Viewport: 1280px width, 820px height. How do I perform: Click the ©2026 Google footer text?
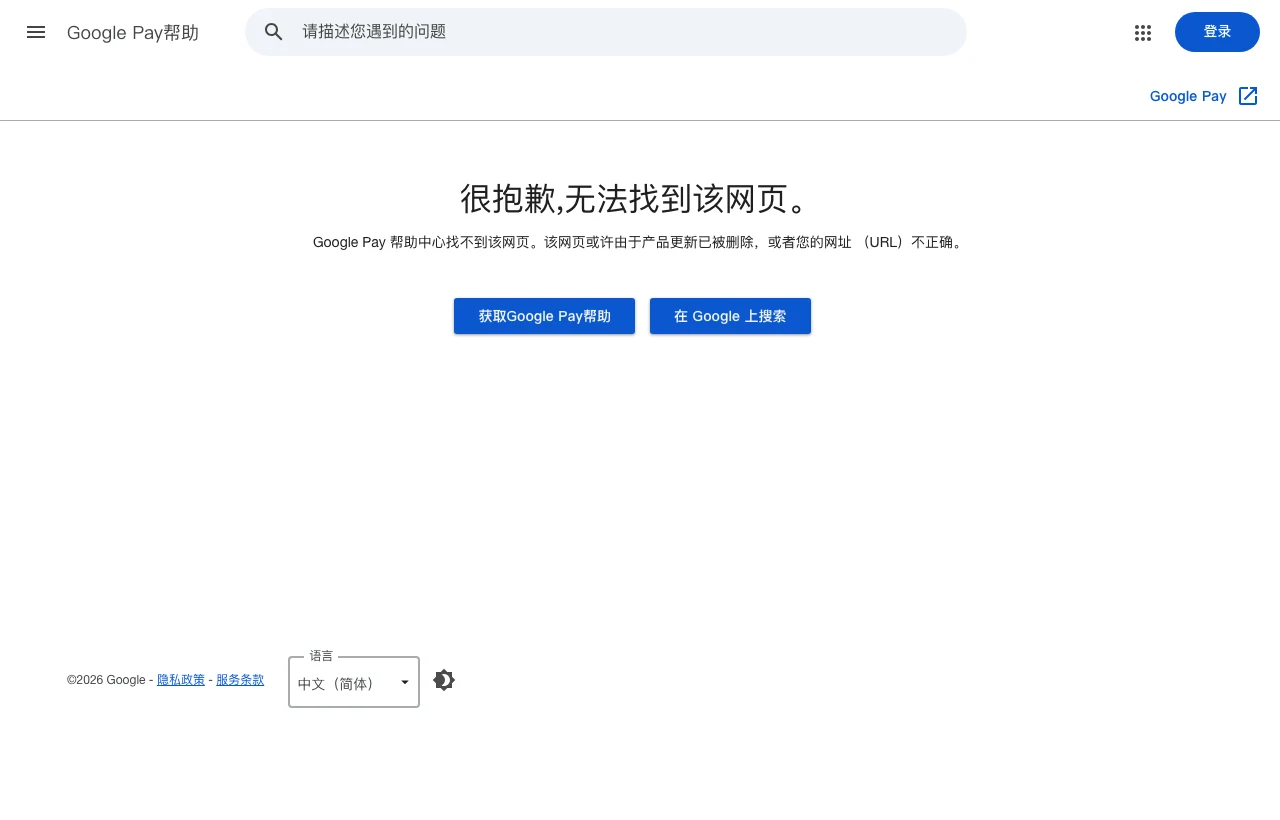106,680
